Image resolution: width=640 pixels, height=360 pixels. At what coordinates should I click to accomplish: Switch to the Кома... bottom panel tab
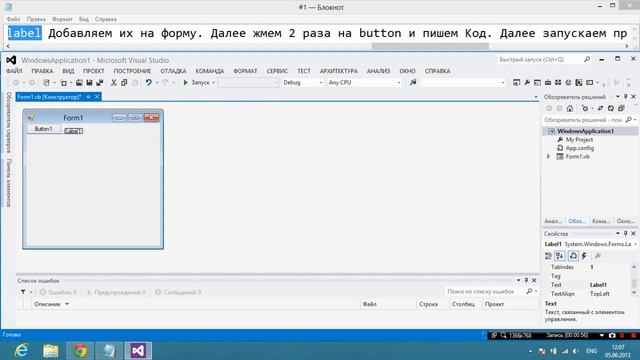(601, 221)
